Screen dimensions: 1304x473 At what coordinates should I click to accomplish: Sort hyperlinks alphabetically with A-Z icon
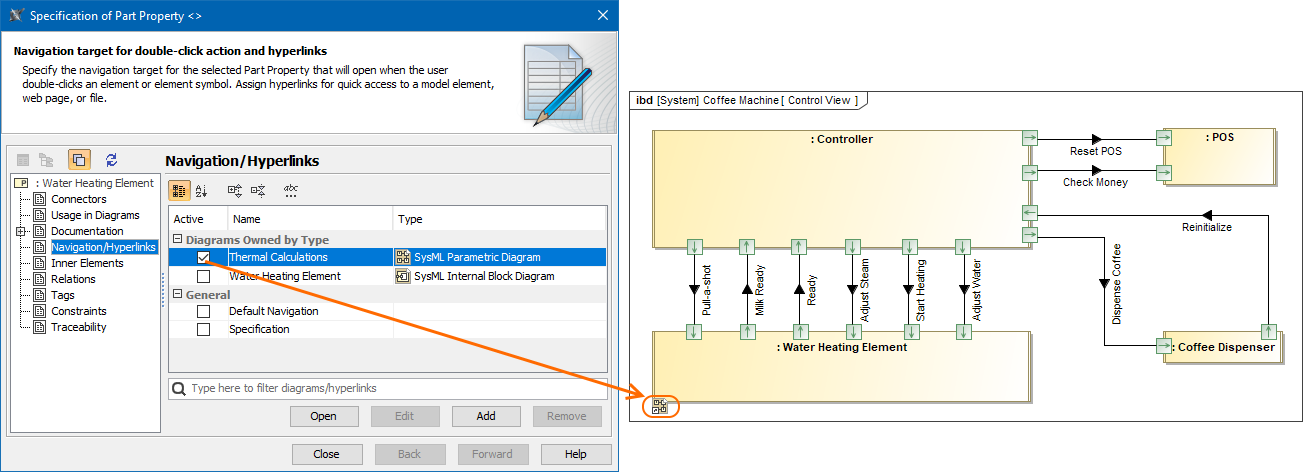[201, 190]
